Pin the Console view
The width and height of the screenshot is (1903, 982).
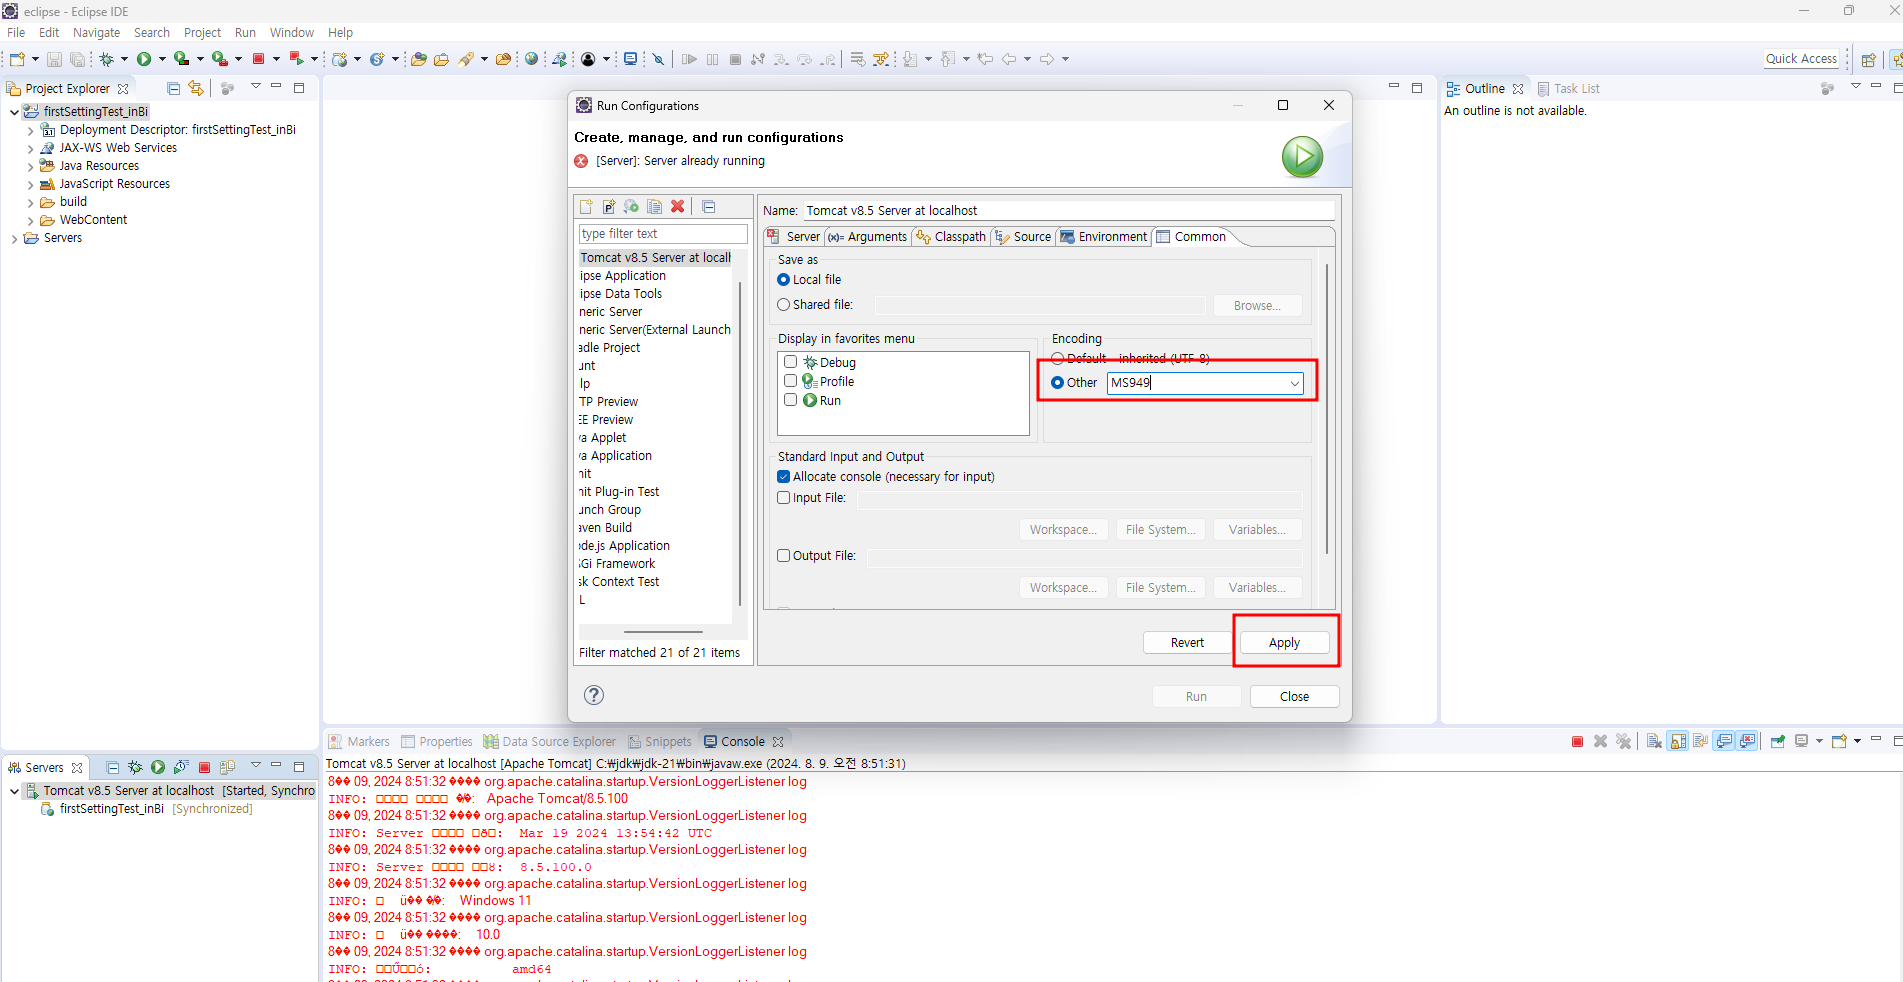(x=1778, y=741)
